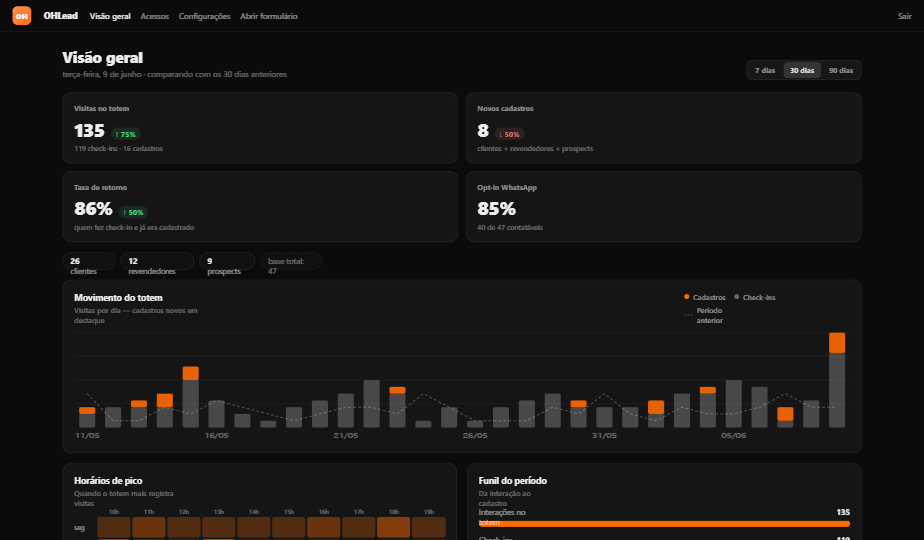The height and width of the screenshot is (540, 924).
Task: Click the Funil do período heading
Action: pos(513,481)
